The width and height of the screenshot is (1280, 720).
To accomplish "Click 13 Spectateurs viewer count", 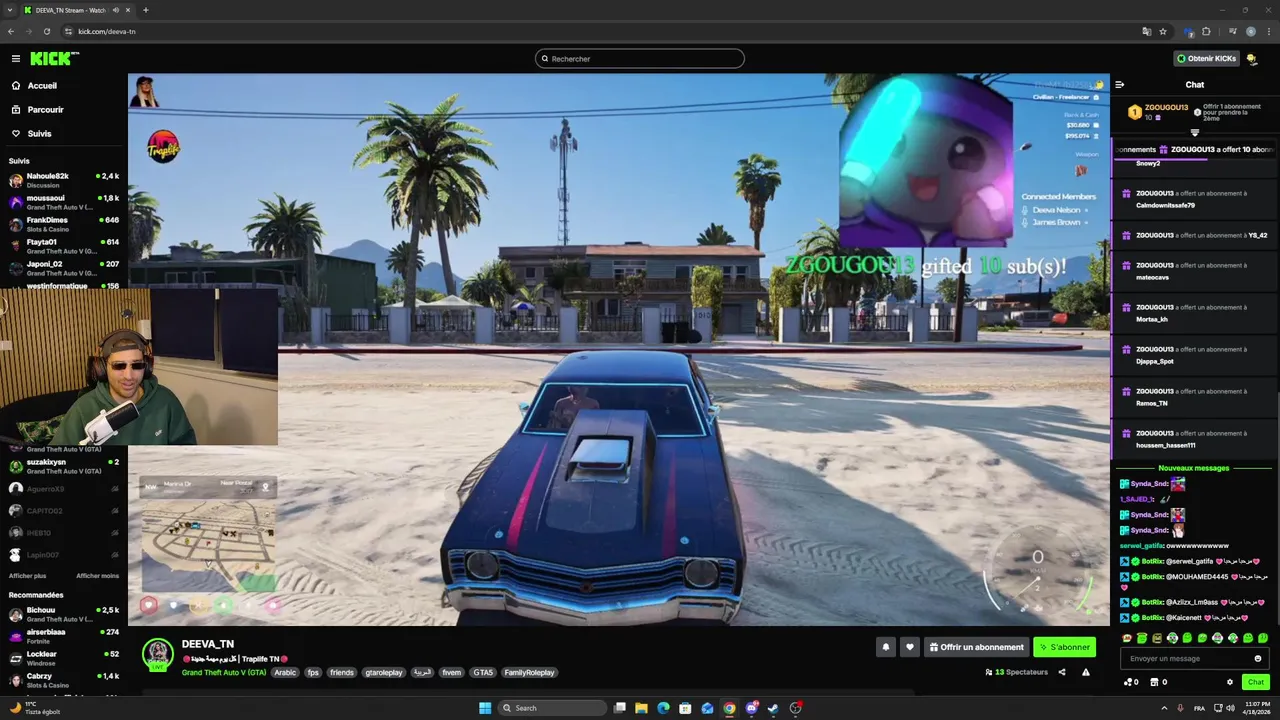I will [x=1017, y=672].
